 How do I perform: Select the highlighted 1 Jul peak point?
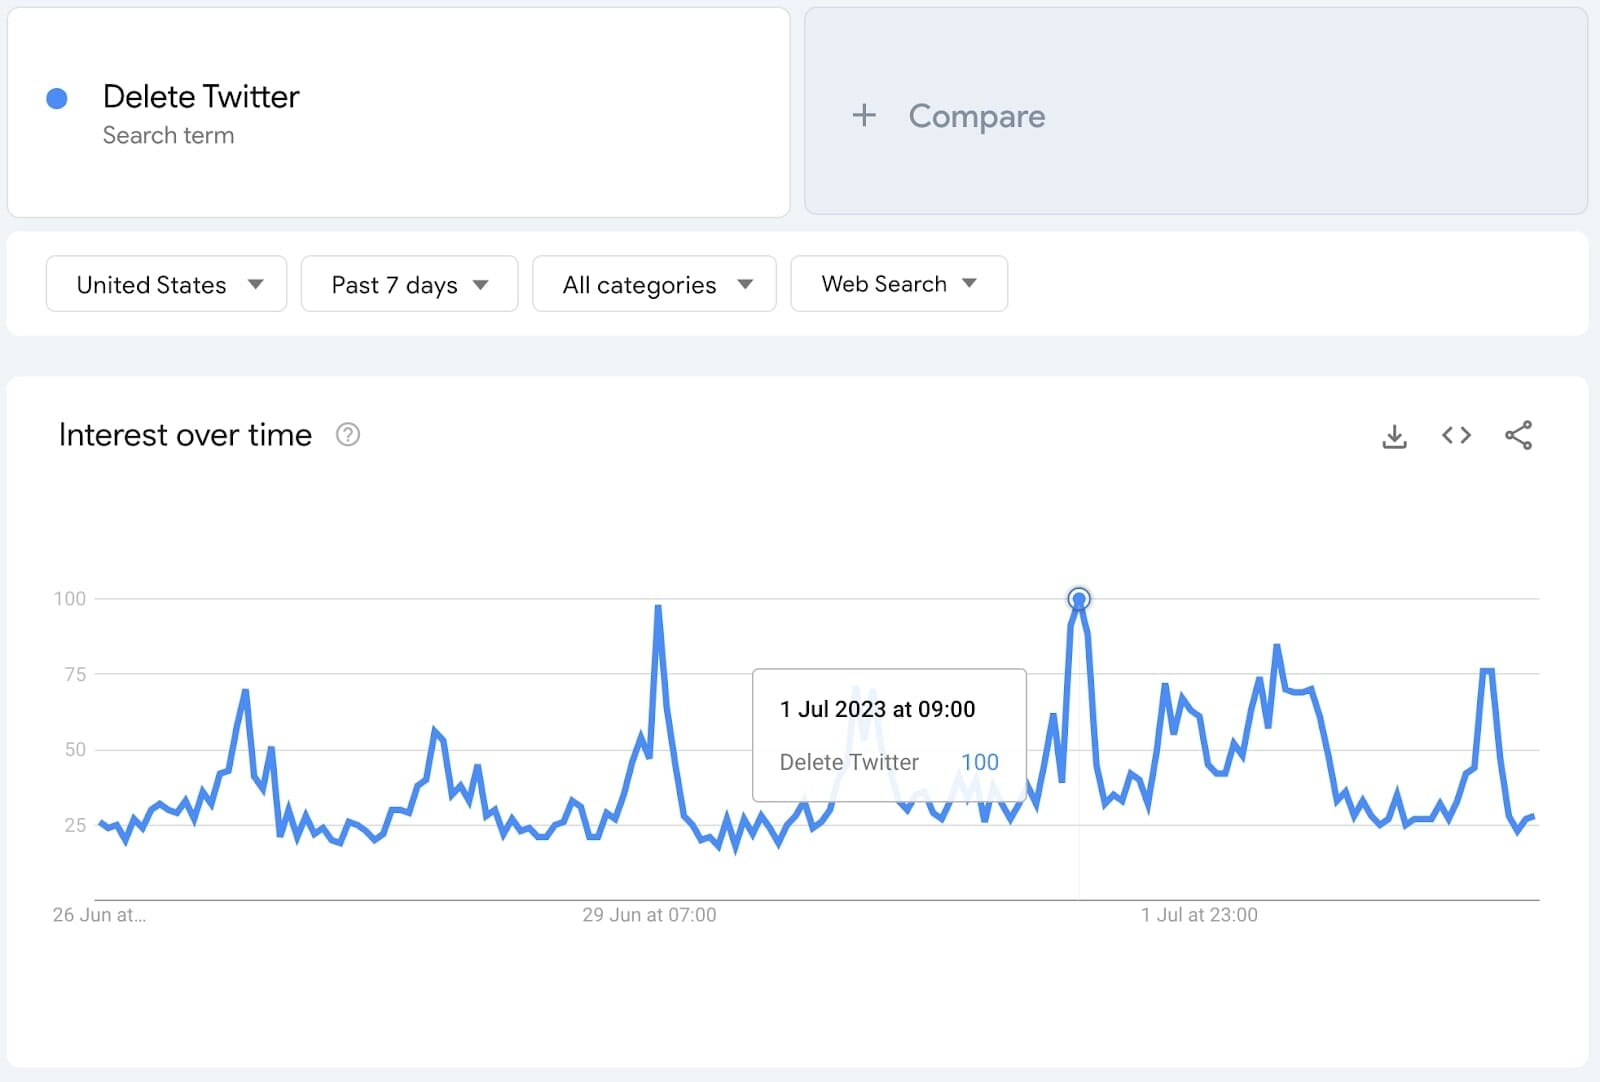pyautogui.click(x=1078, y=599)
